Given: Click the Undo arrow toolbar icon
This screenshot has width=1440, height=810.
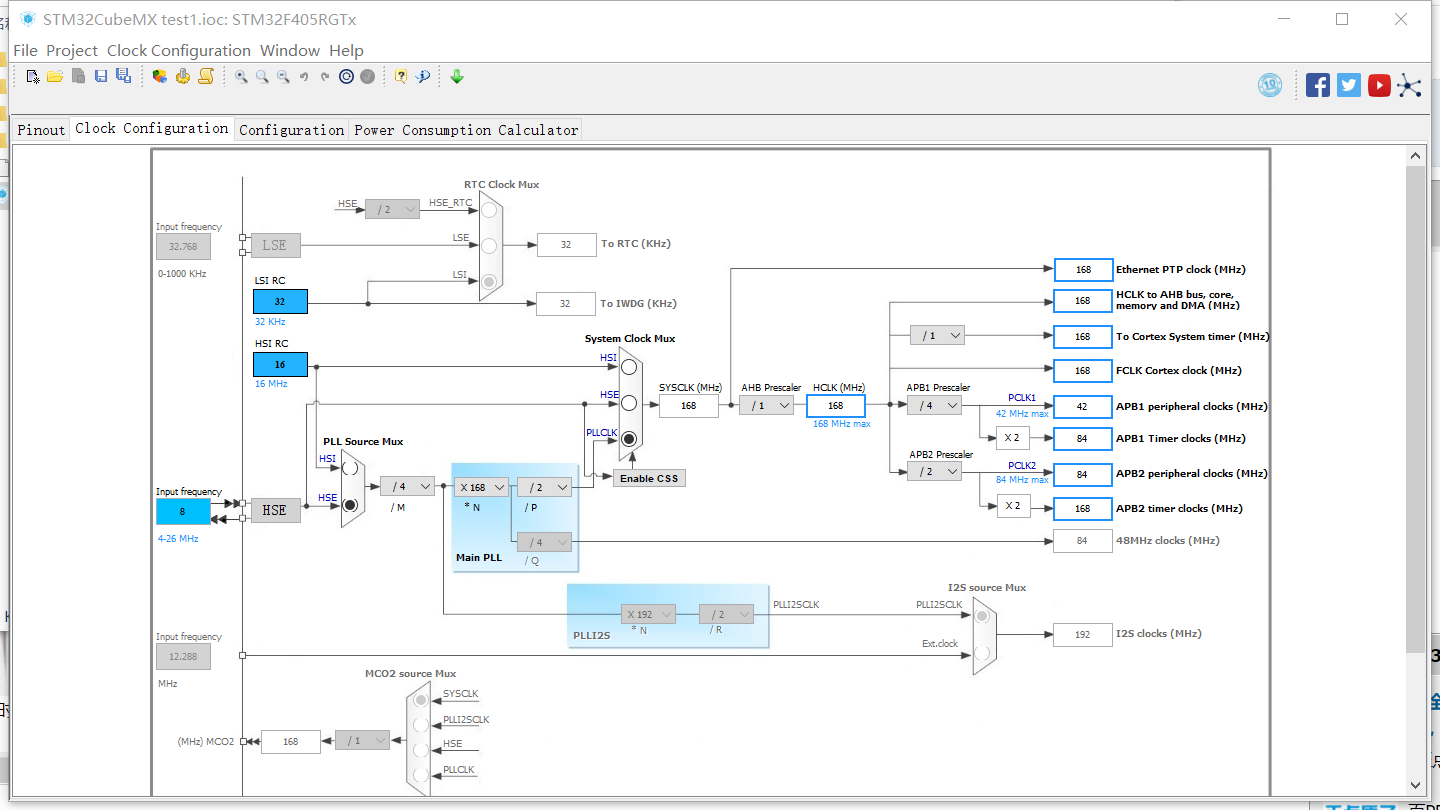Looking at the screenshot, I should click(304, 76).
